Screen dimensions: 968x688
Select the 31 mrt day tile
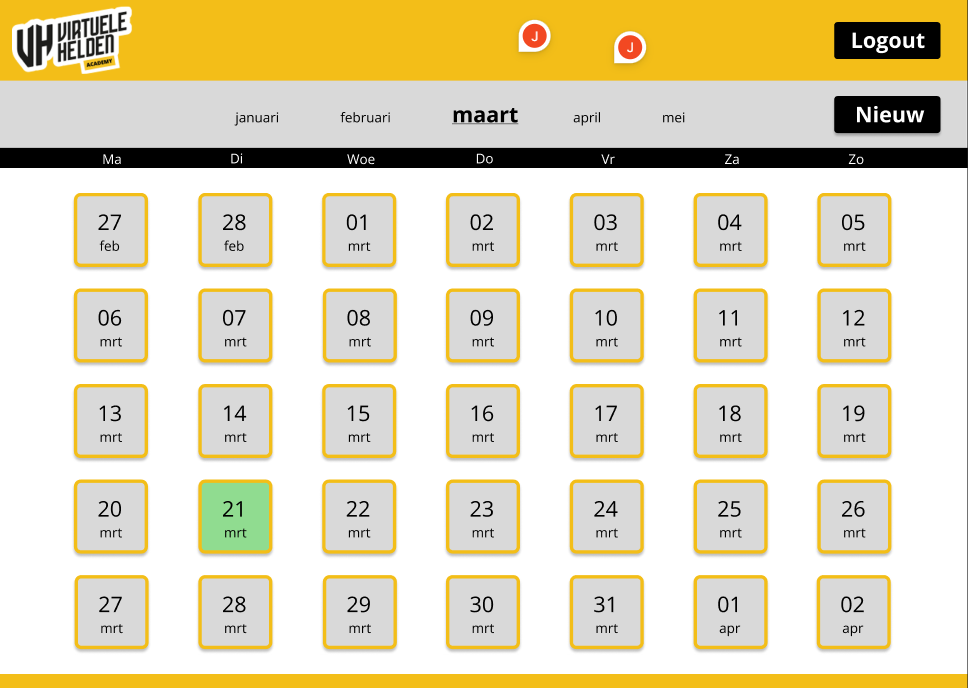click(607, 612)
